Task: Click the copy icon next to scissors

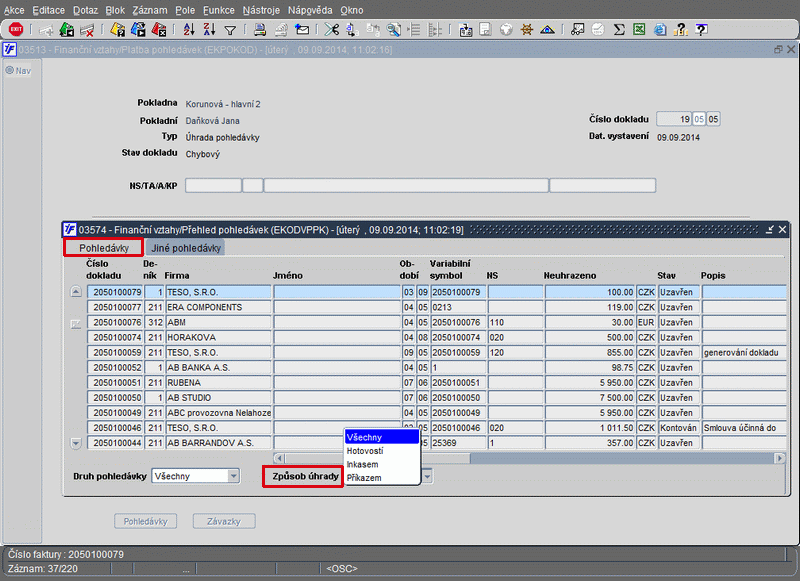Action: coord(352,30)
